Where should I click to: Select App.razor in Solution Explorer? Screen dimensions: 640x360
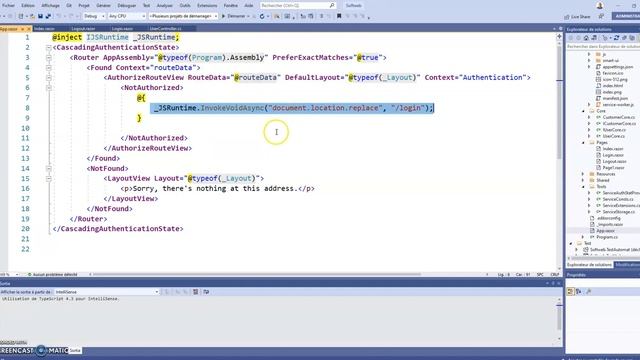tap(605, 231)
